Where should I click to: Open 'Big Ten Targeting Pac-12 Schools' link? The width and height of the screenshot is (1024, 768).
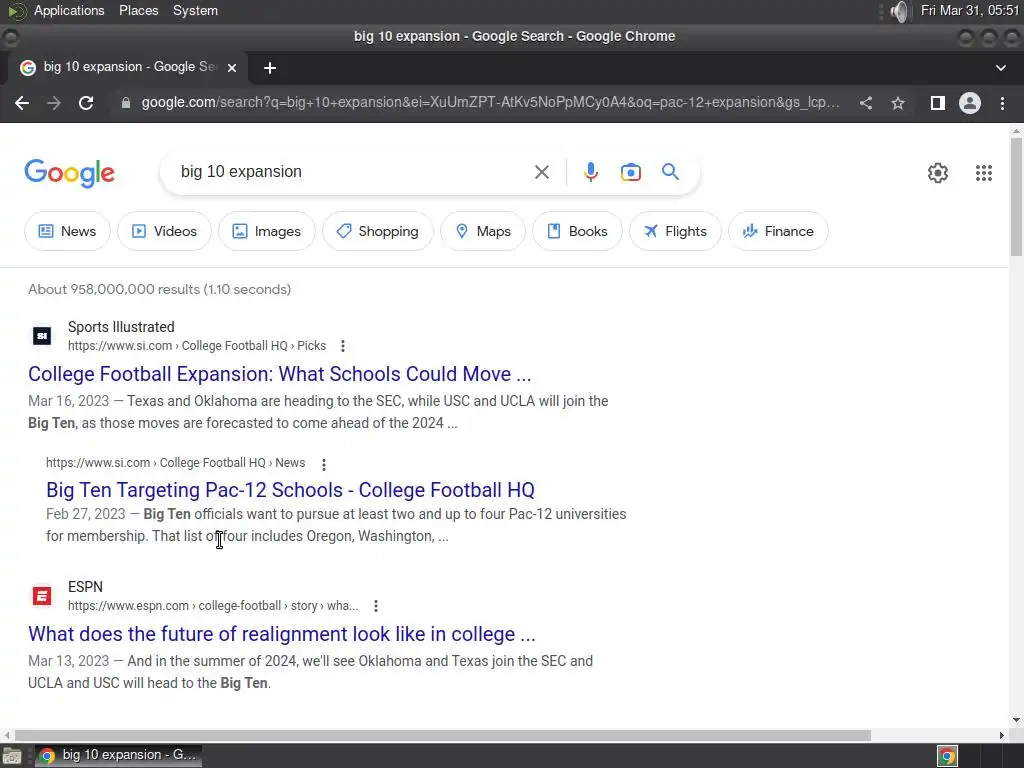pyautogui.click(x=290, y=490)
